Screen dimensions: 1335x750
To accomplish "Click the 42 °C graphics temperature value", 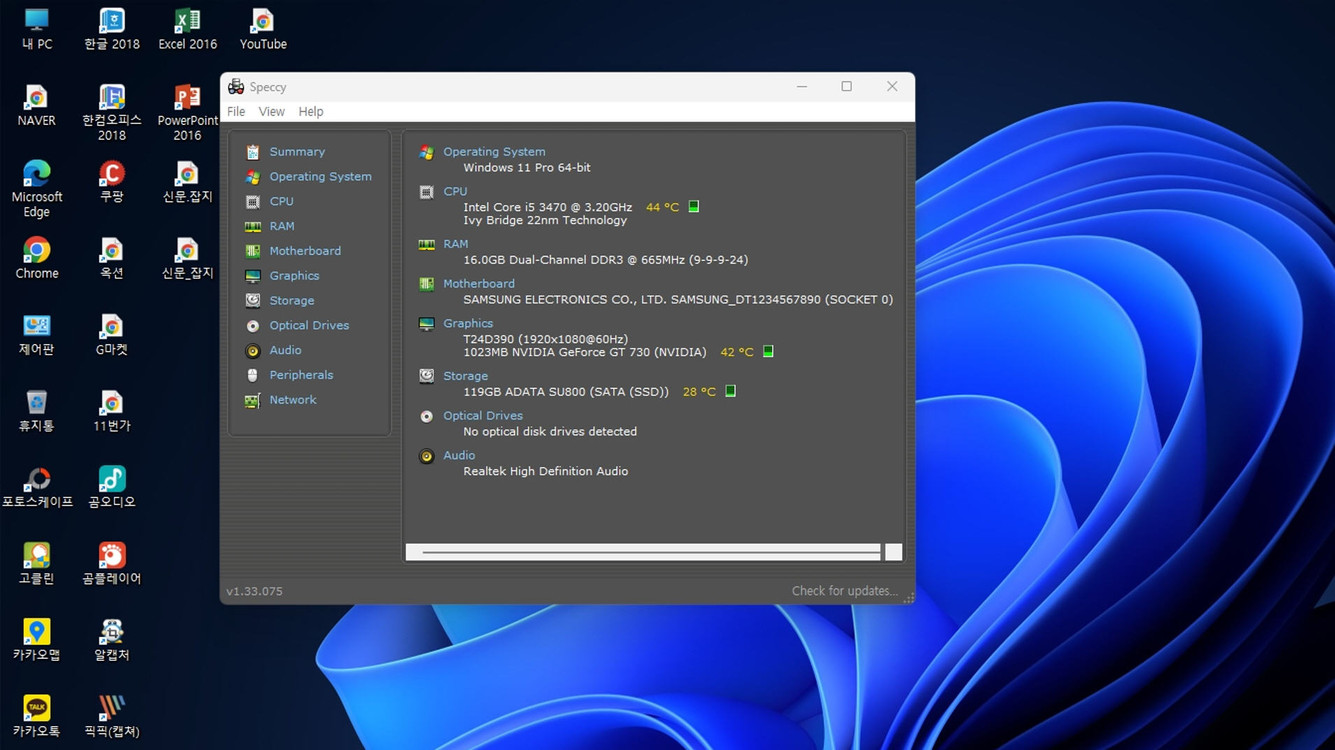I will 737,352.
